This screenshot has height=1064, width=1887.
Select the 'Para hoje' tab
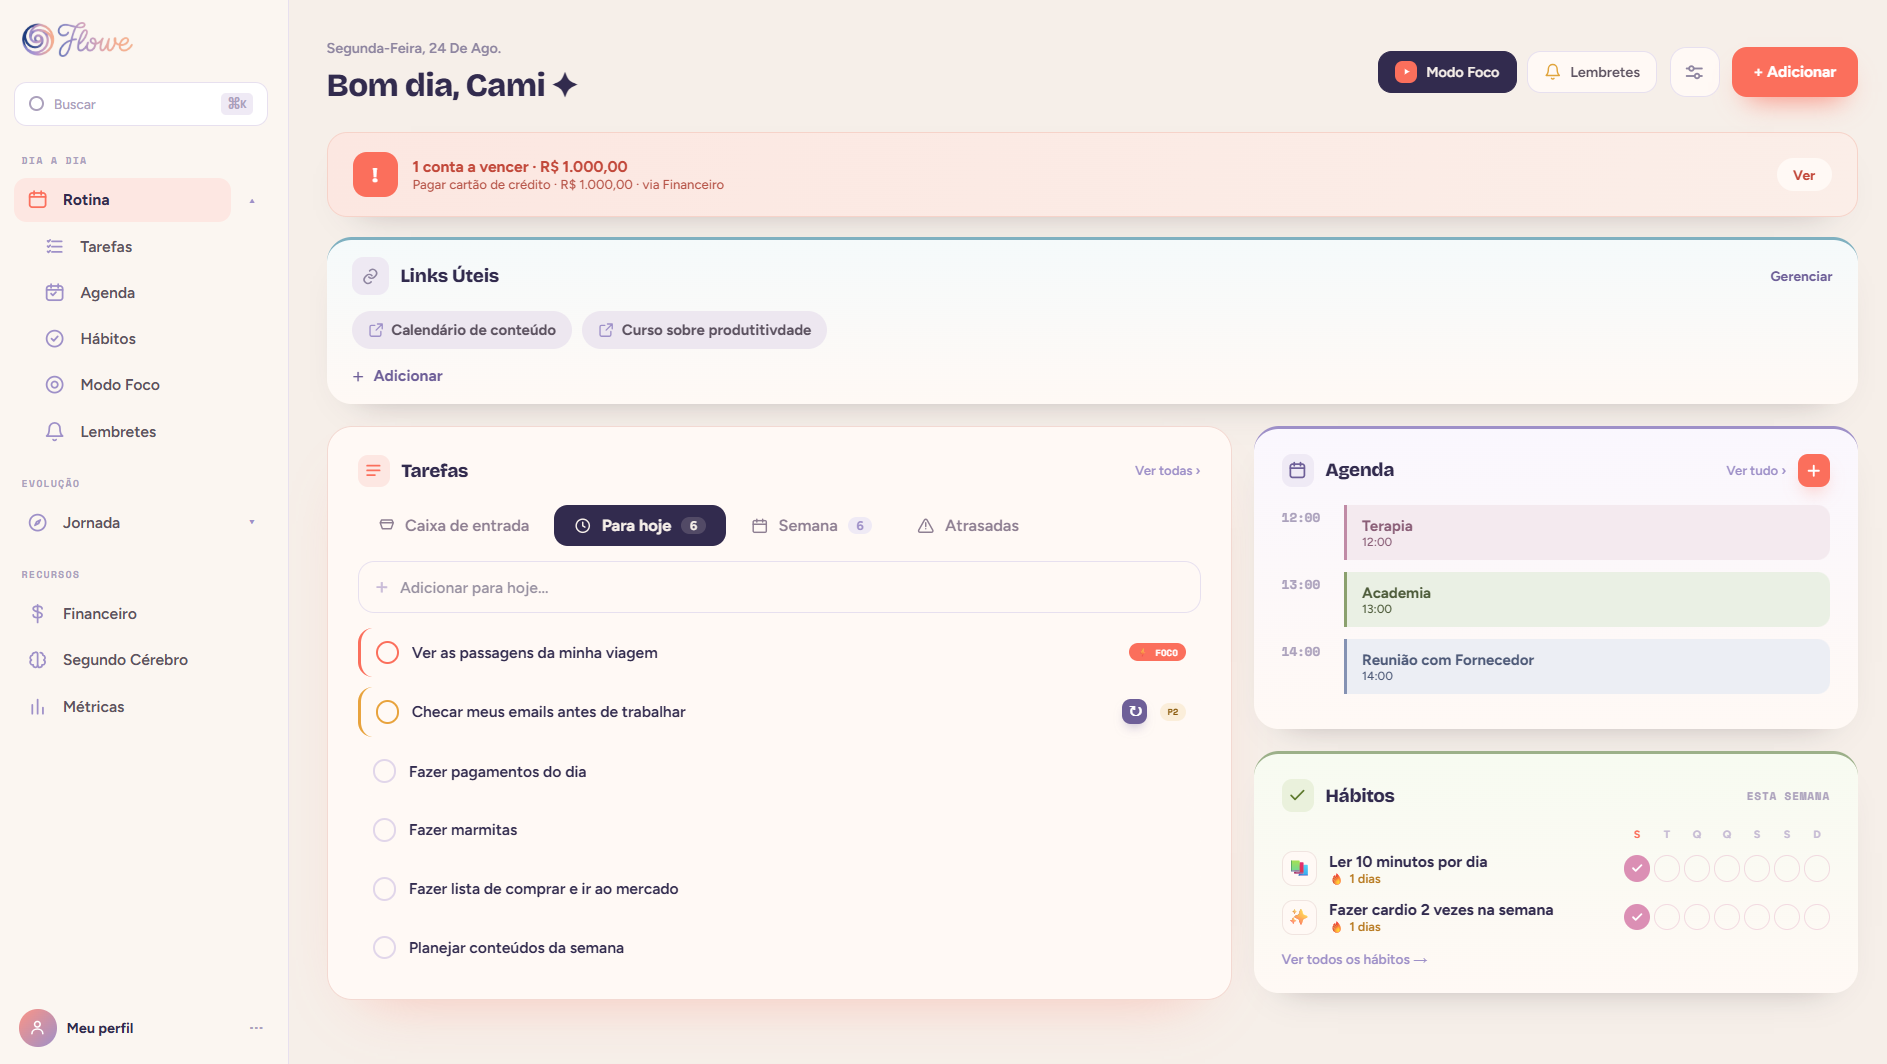pos(640,526)
